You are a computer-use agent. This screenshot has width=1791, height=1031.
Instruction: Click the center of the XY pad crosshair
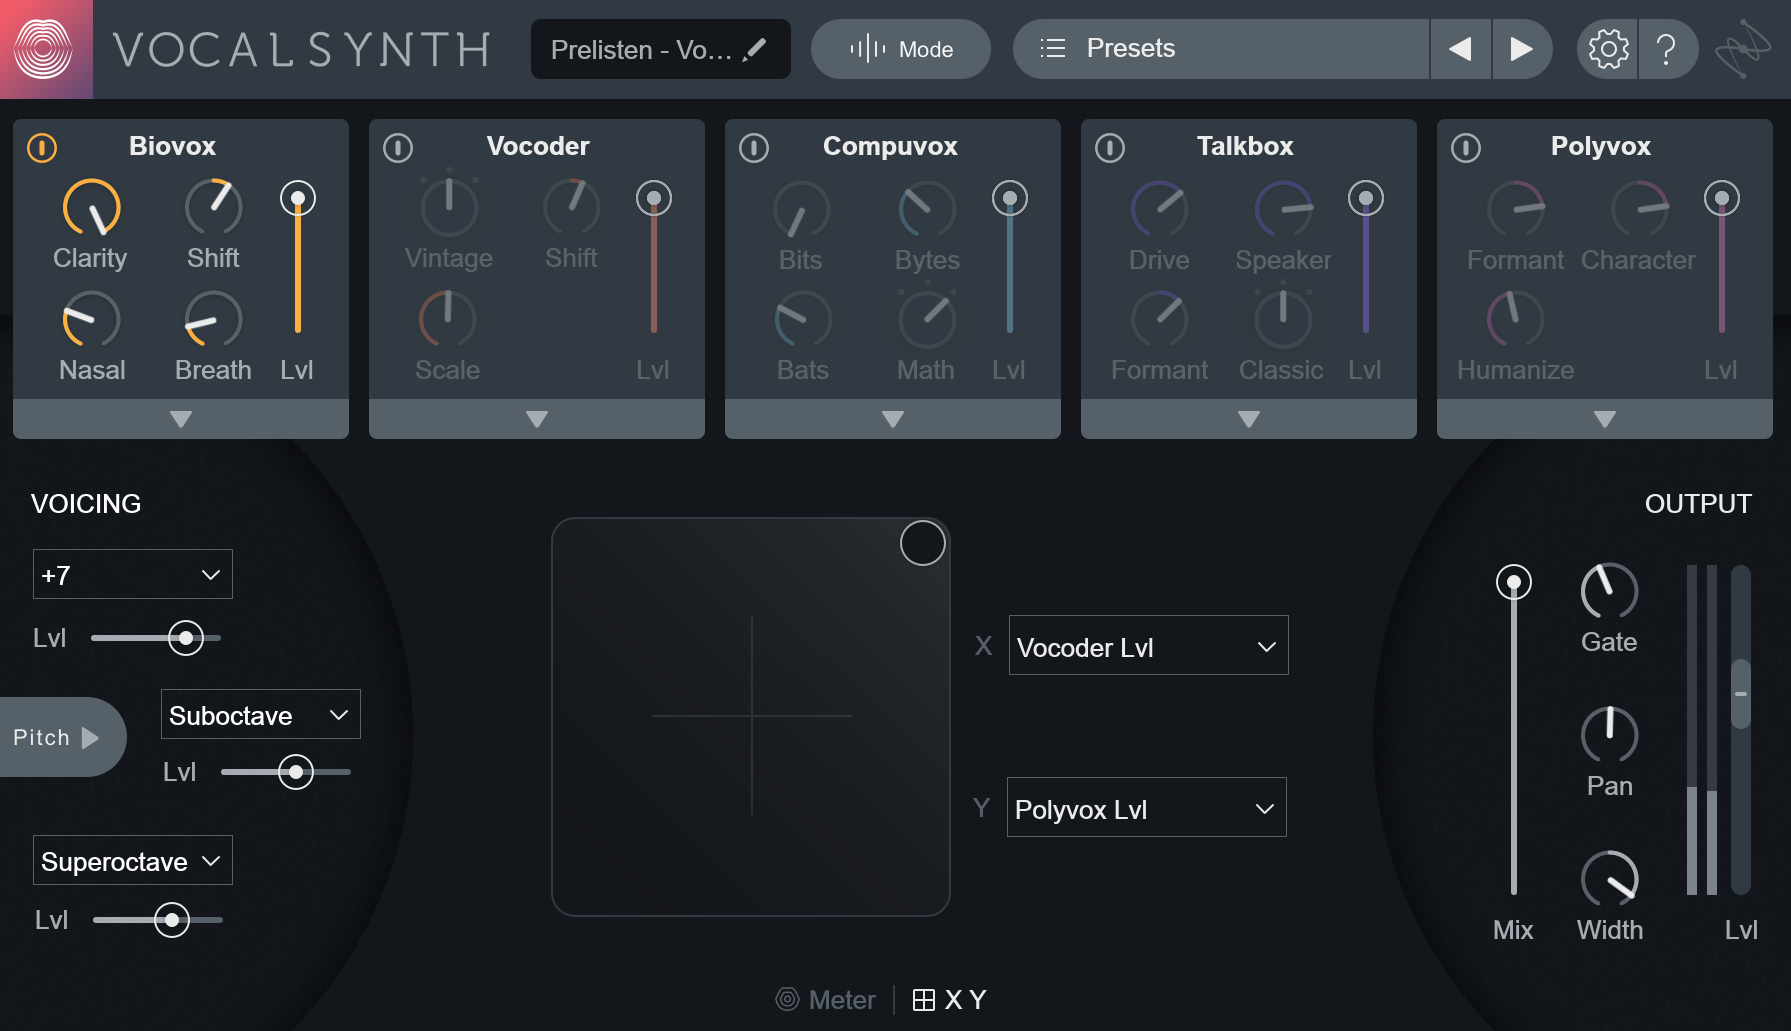coord(752,716)
